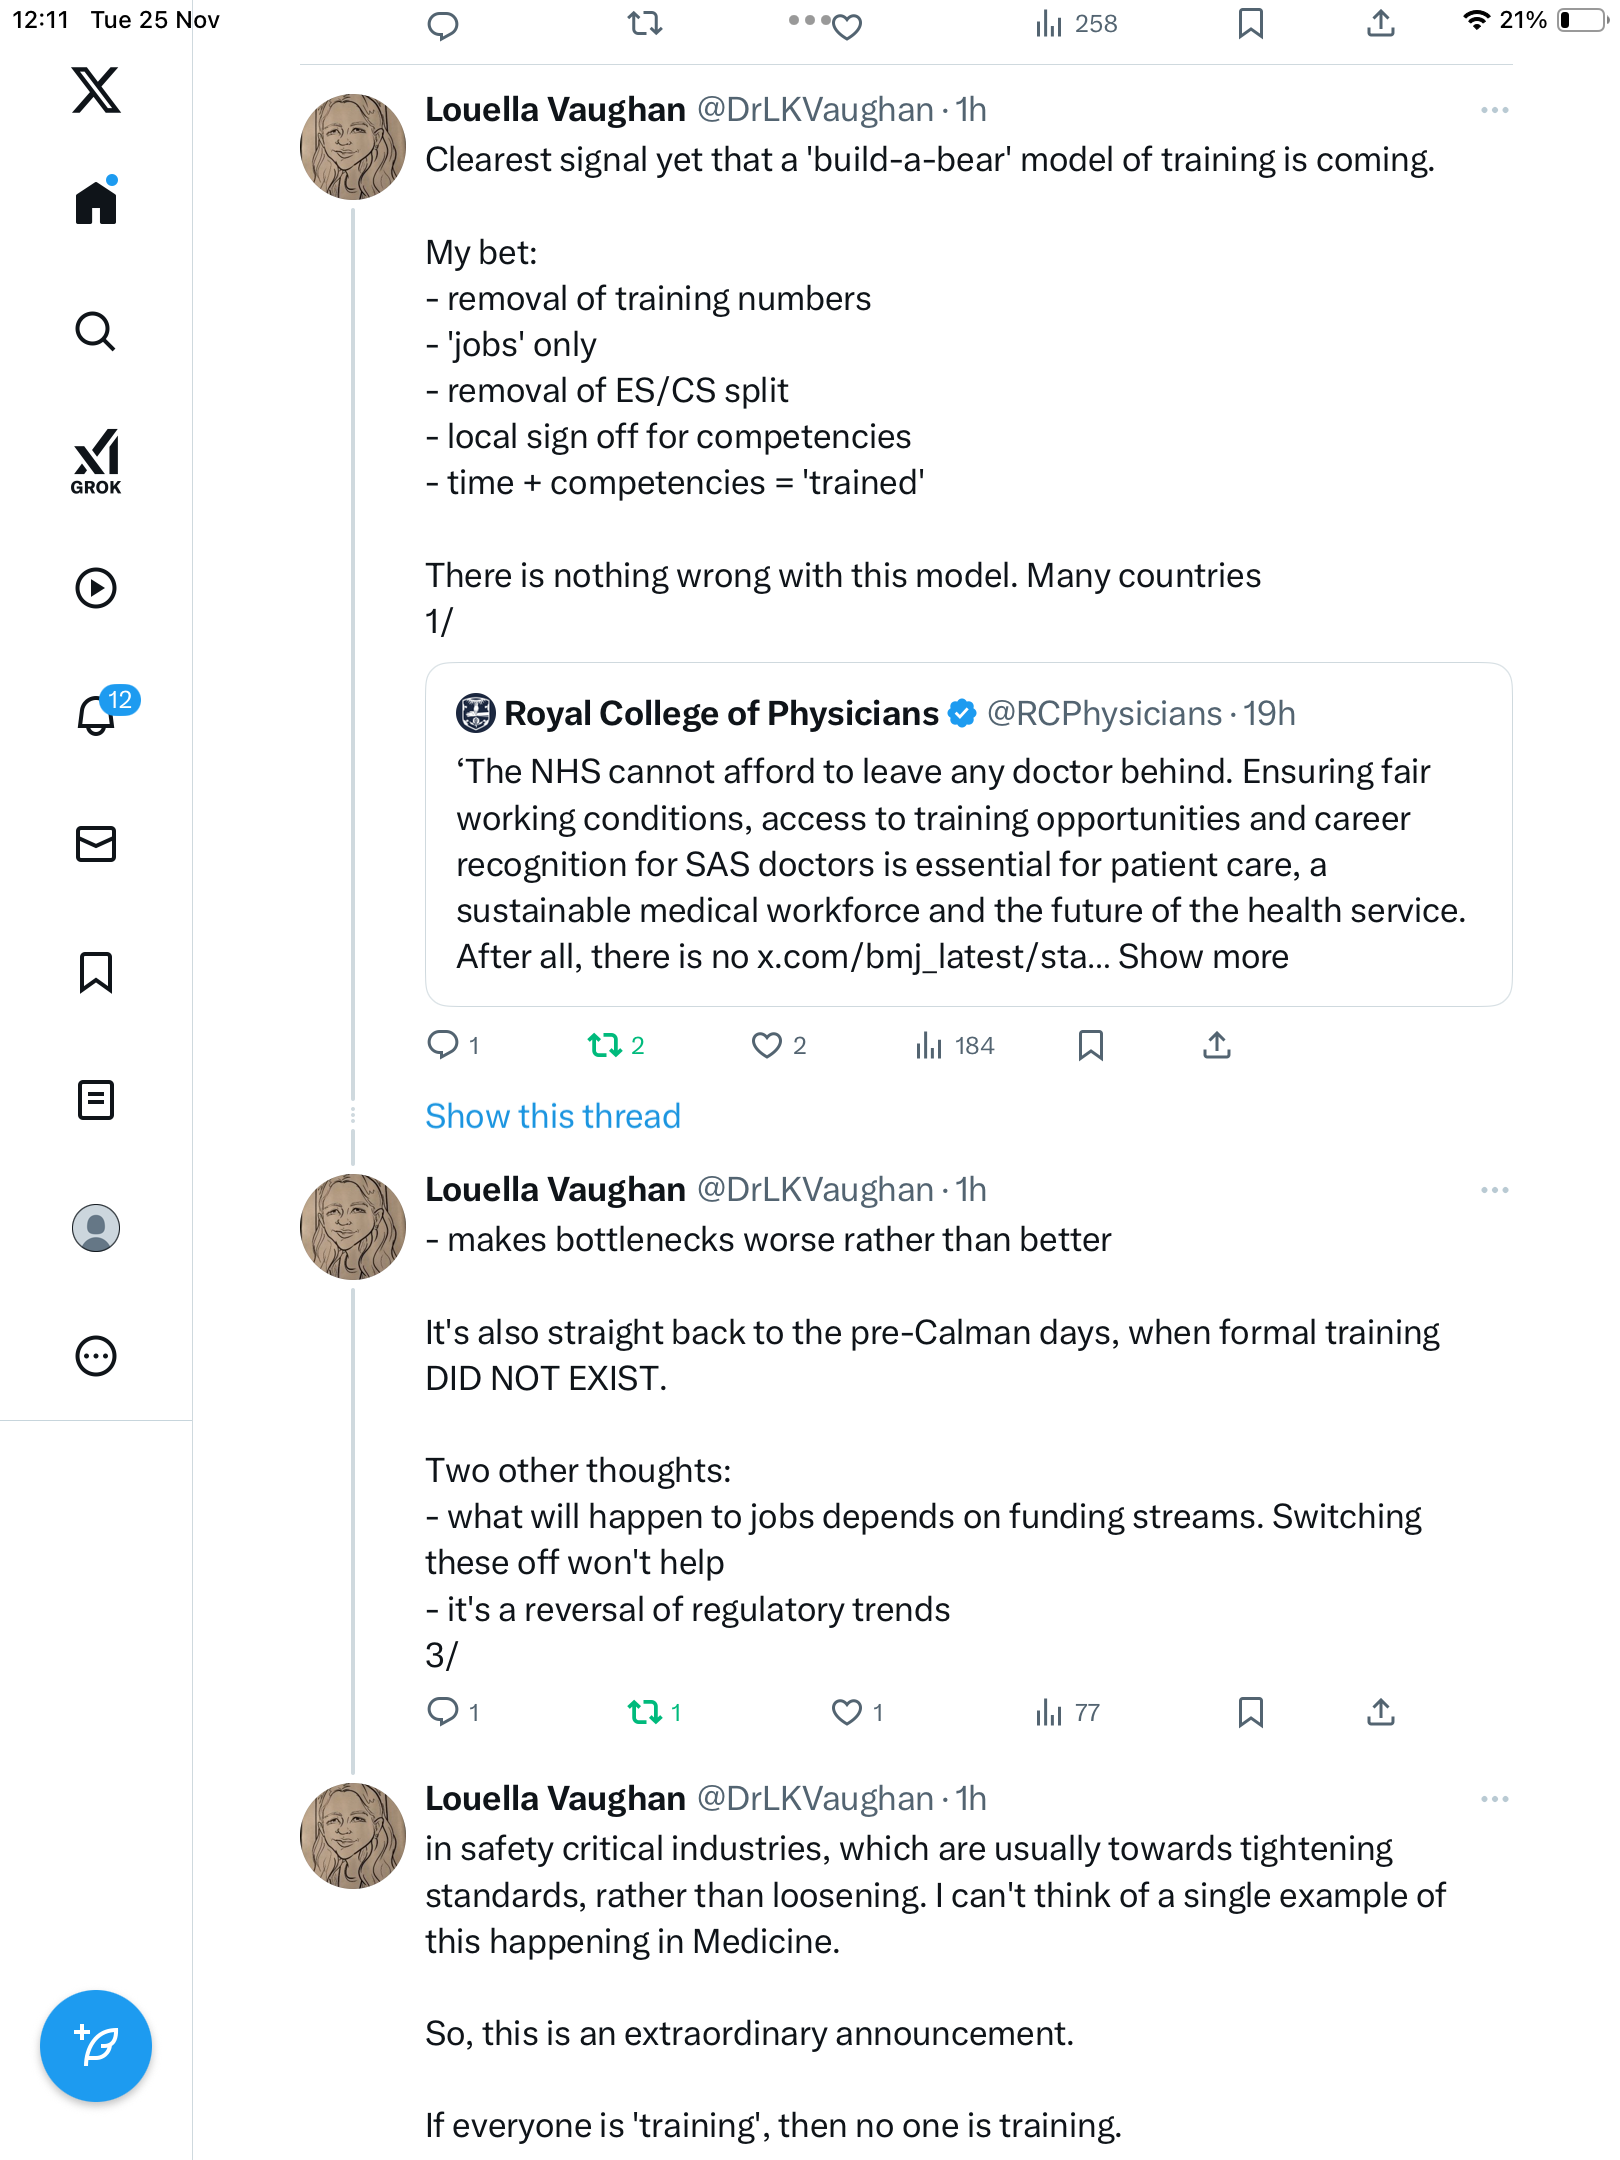Open the notifications bell with 12 badge

[97, 715]
